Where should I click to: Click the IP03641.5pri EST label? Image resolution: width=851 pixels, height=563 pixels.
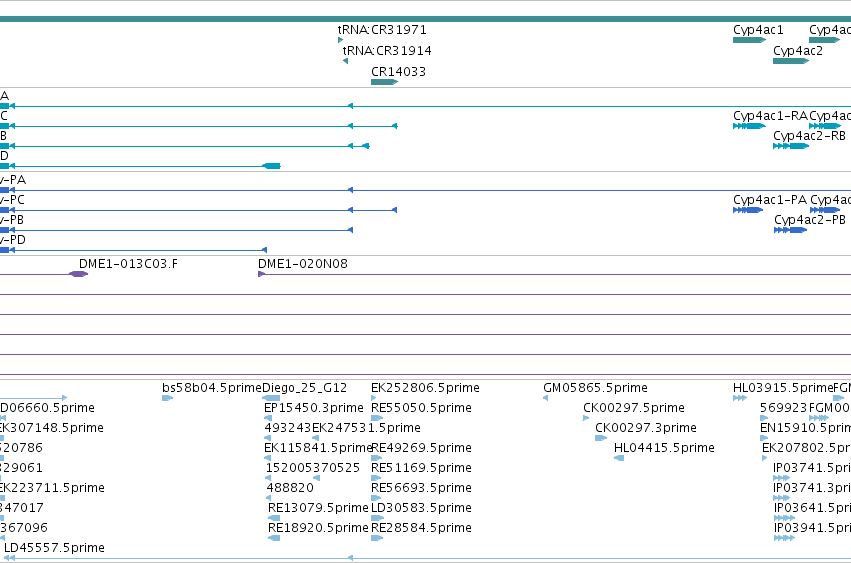[x=812, y=508]
